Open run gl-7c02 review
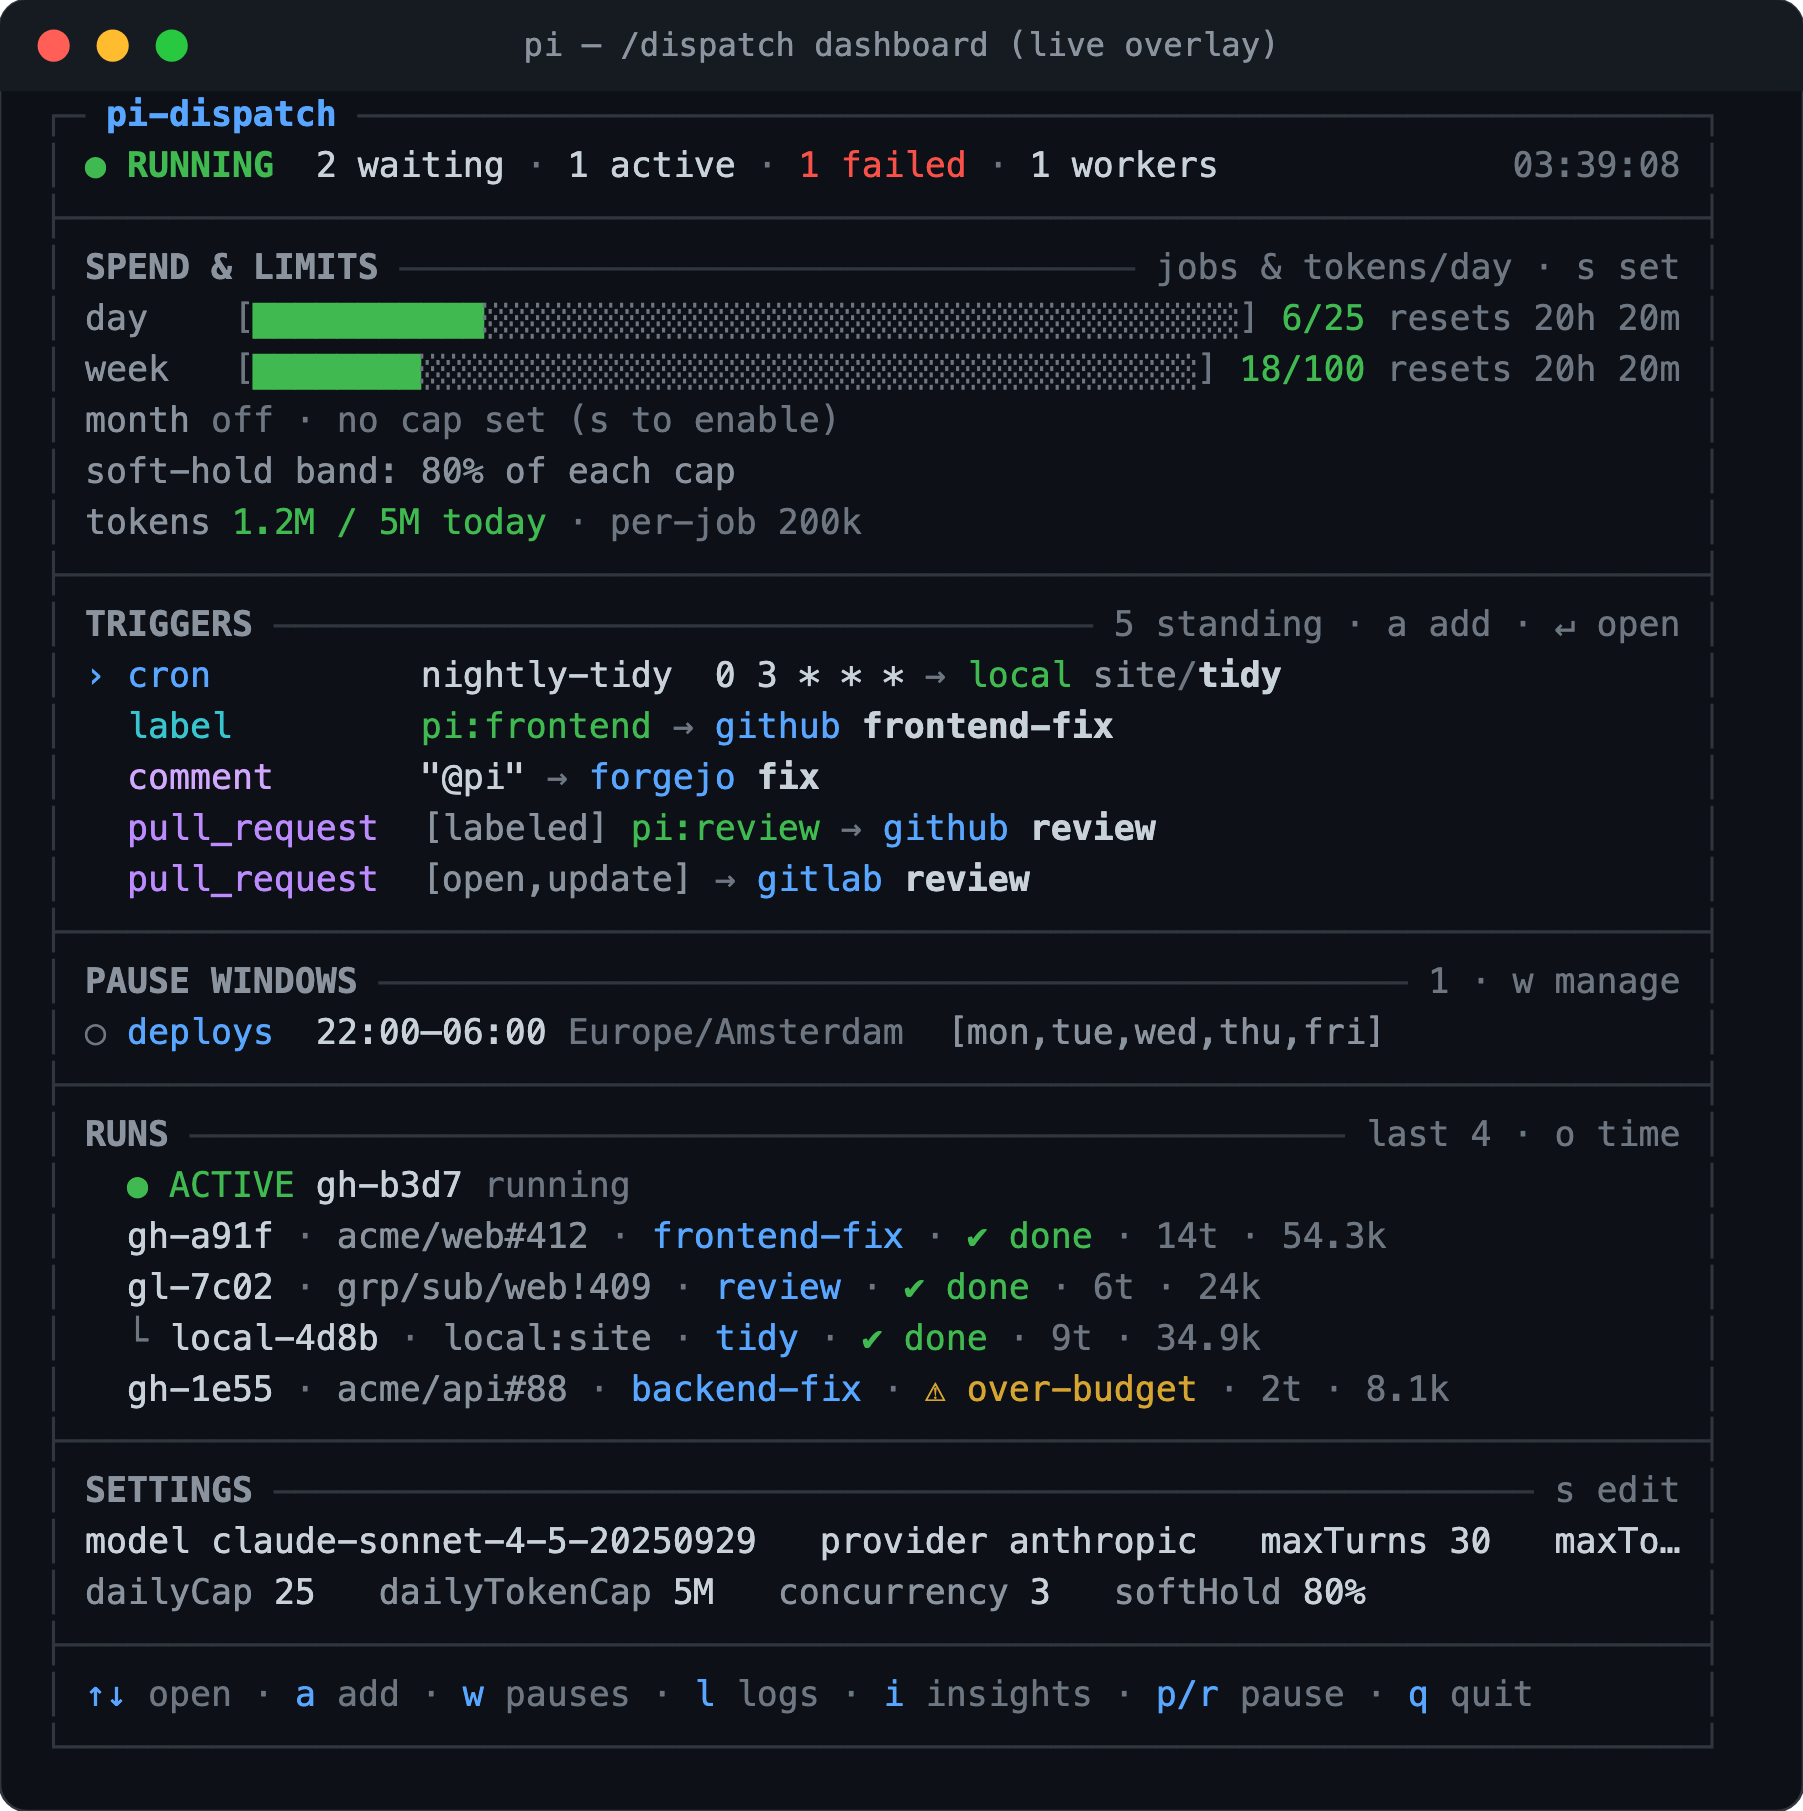 (694, 1287)
